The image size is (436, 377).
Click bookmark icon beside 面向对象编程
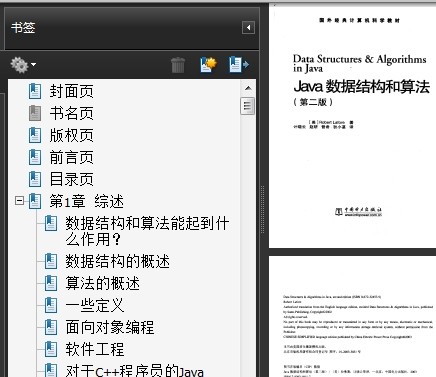point(51,327)
